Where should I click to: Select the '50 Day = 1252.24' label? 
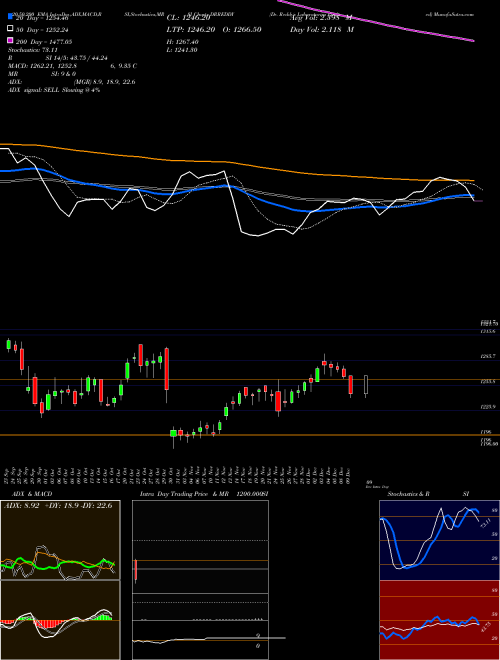coord(42,30)
